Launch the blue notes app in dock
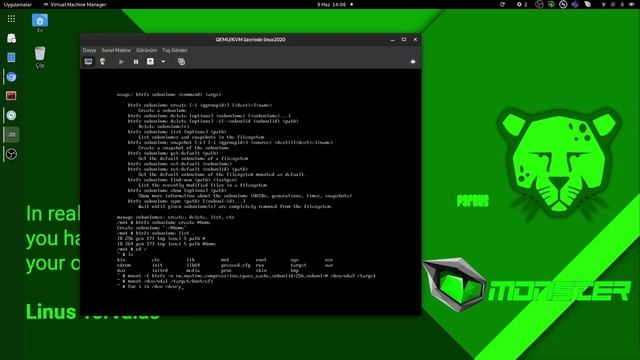 click(11, 57)
